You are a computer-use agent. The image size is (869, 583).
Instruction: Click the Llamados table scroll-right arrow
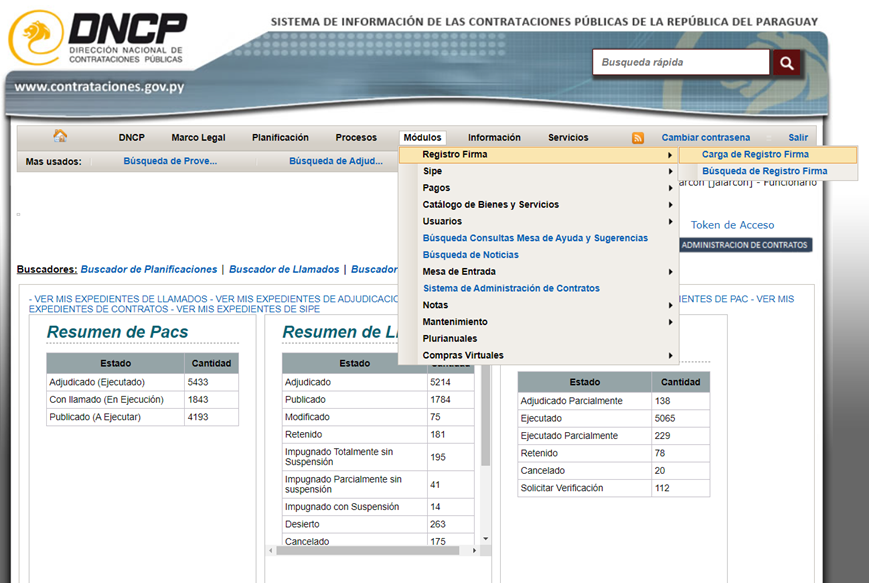(474, 551)
